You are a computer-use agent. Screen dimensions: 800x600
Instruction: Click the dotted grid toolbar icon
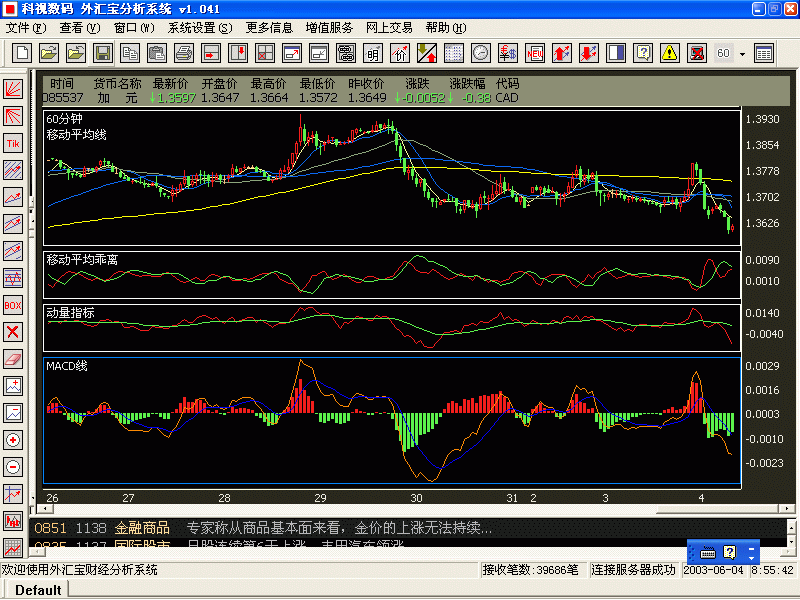tap(454, 53)
